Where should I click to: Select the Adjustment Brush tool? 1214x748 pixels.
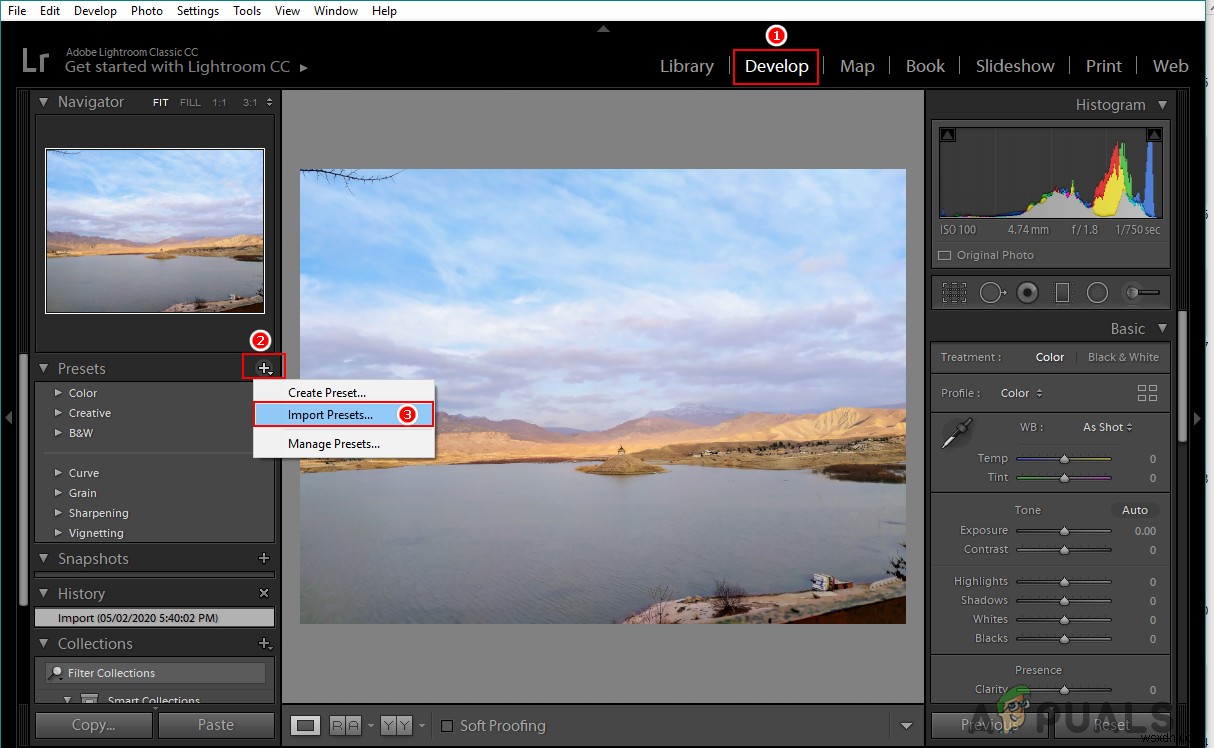pyautogui.click(x=1141, y=293)
